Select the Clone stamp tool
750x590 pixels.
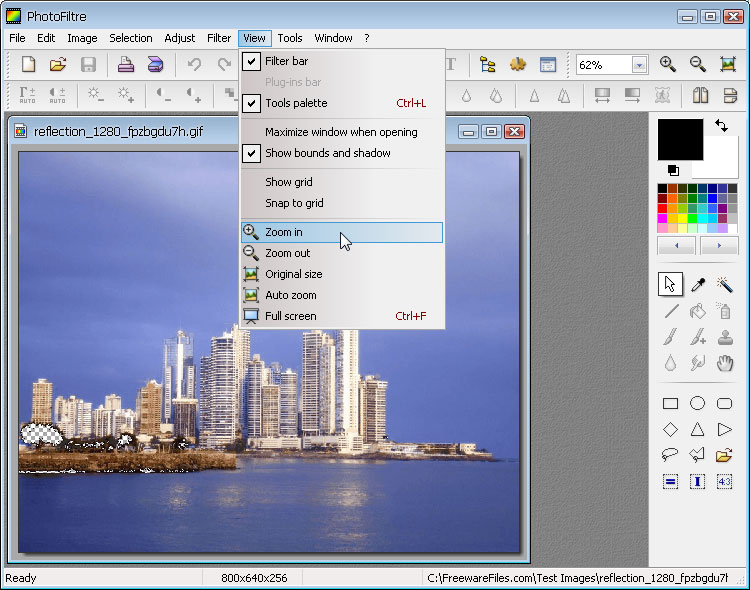tap(725, 337)
